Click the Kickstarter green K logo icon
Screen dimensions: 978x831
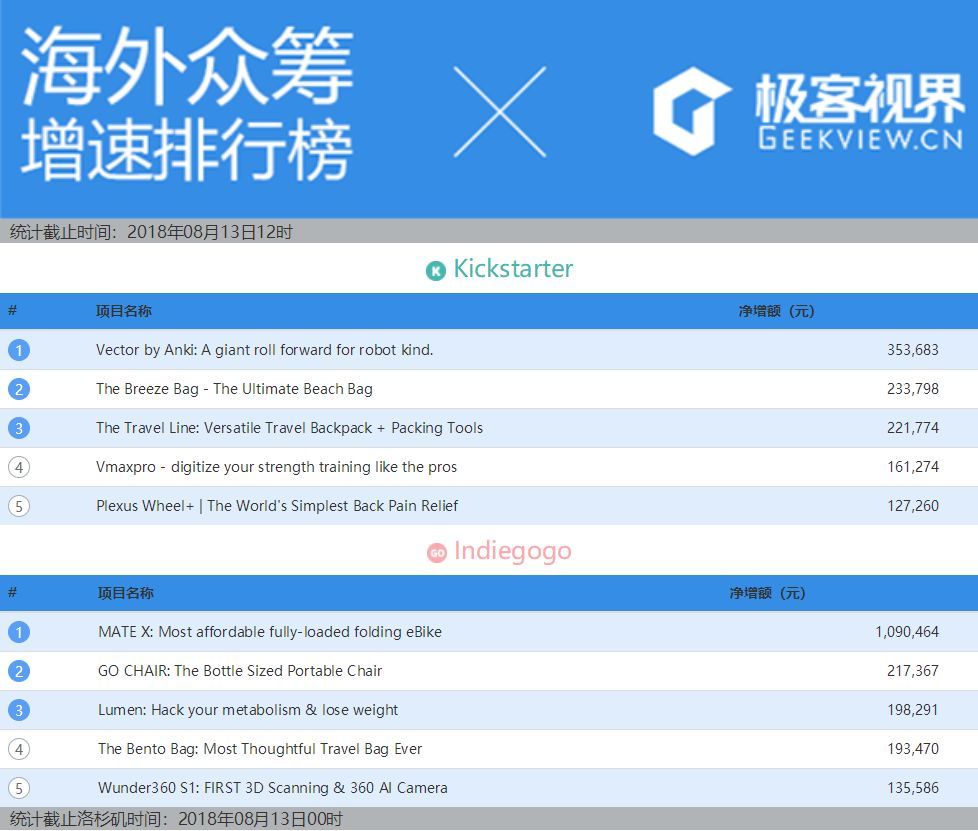tap(435, 271)
